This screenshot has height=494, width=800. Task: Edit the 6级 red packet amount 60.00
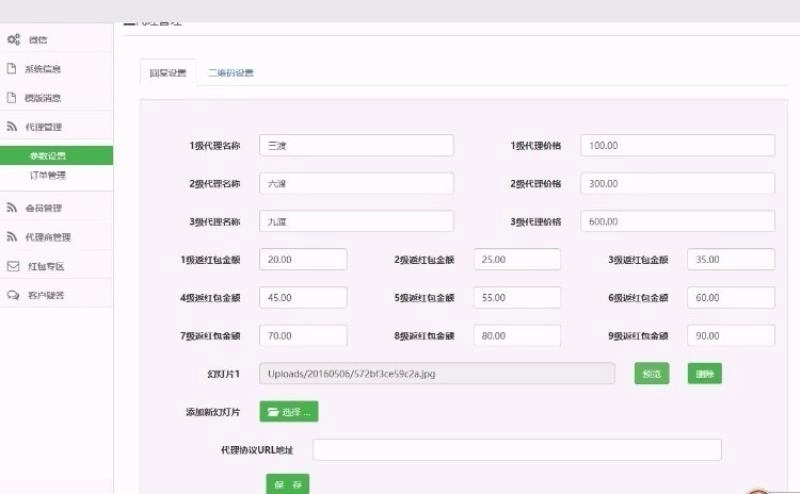click(731, 298)
